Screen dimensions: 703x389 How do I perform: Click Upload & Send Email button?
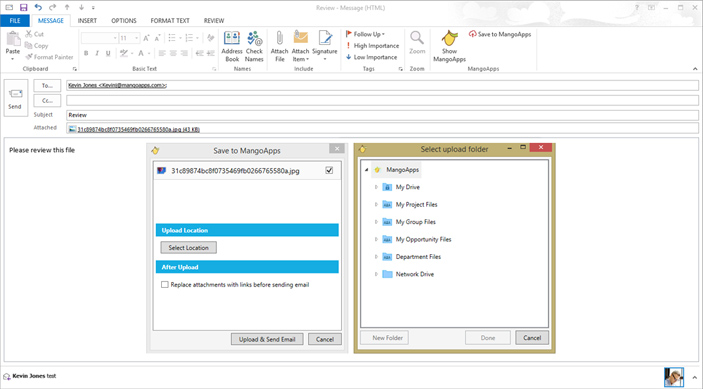click(x=267, y=339)
